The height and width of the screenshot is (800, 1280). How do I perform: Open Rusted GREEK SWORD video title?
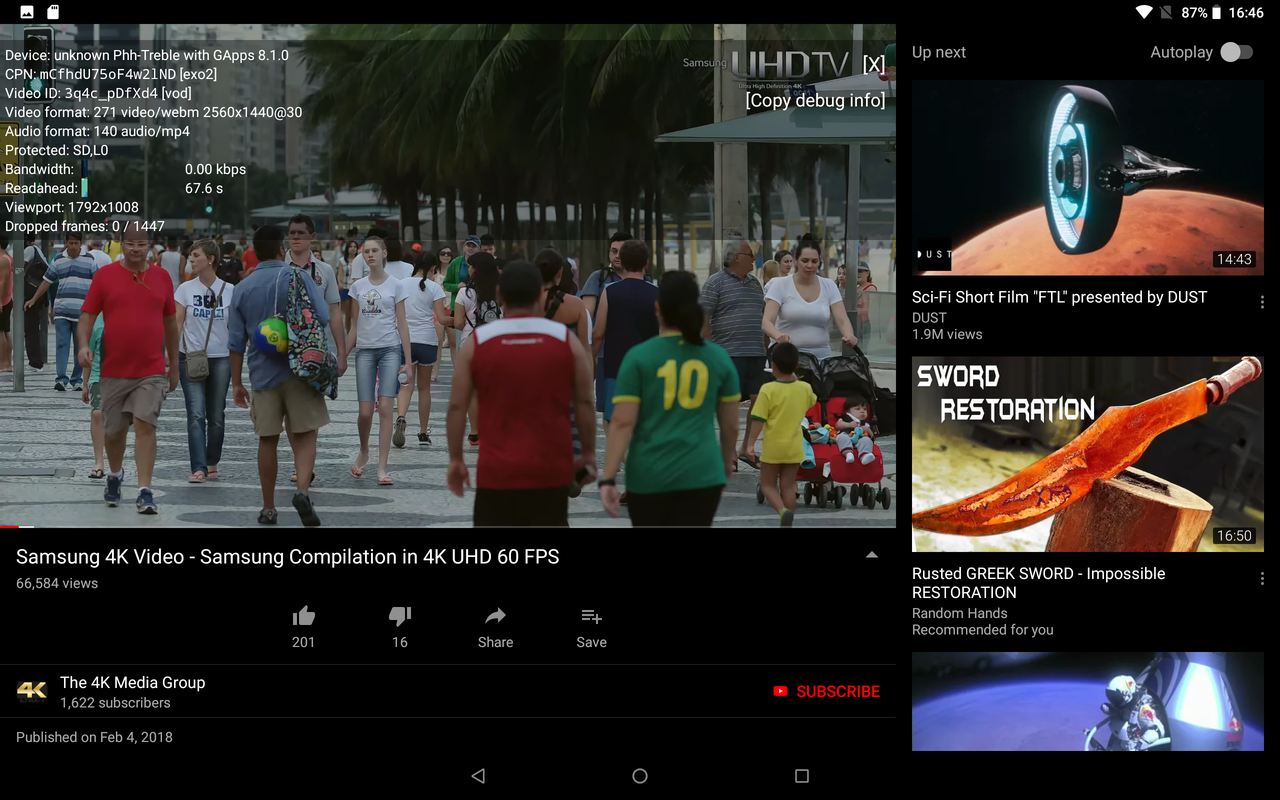click(1038, 583)
